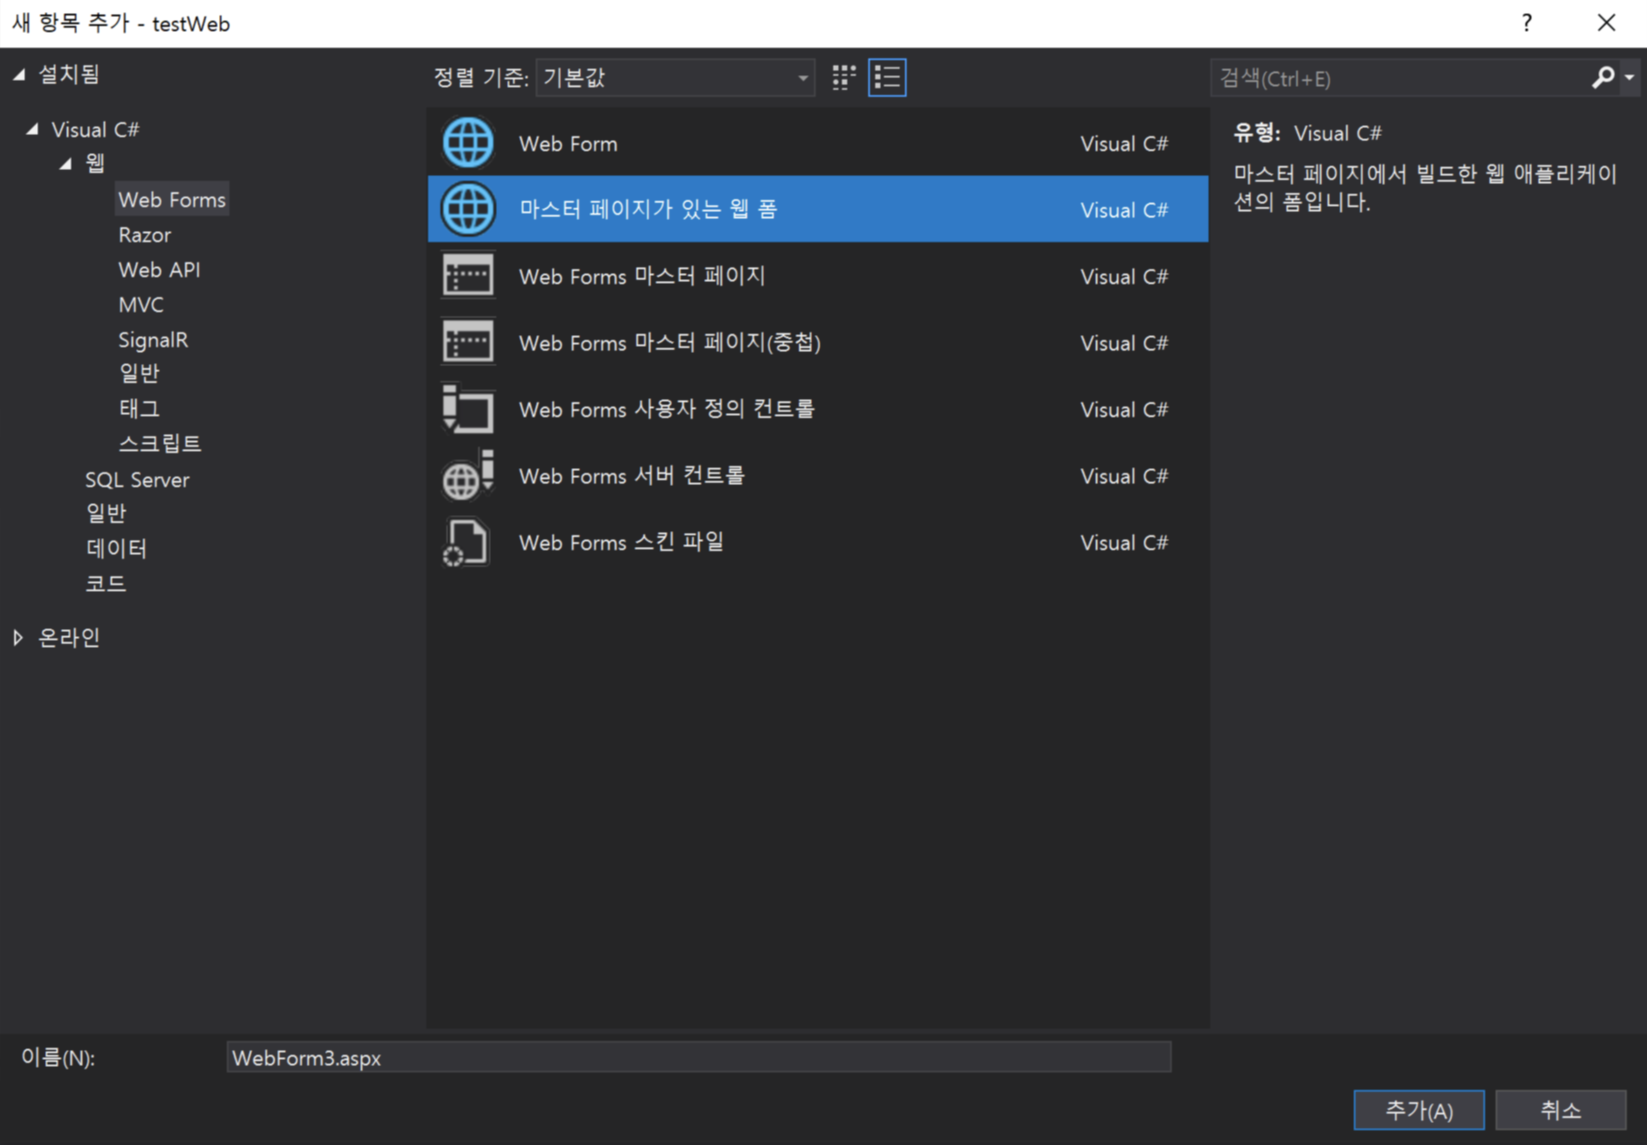
Task: Select Web Forms 스킨 파일 row text
Action: (x=621, y=542)
